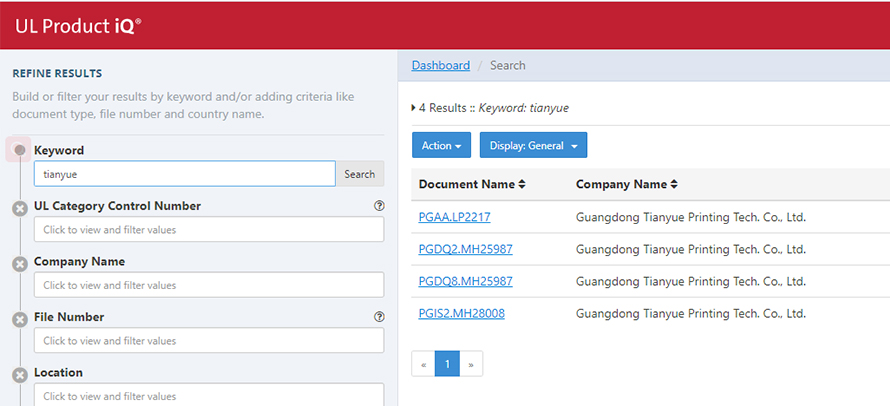
Task: Remove the File Number filter criterion
Action: coord(20,320)
